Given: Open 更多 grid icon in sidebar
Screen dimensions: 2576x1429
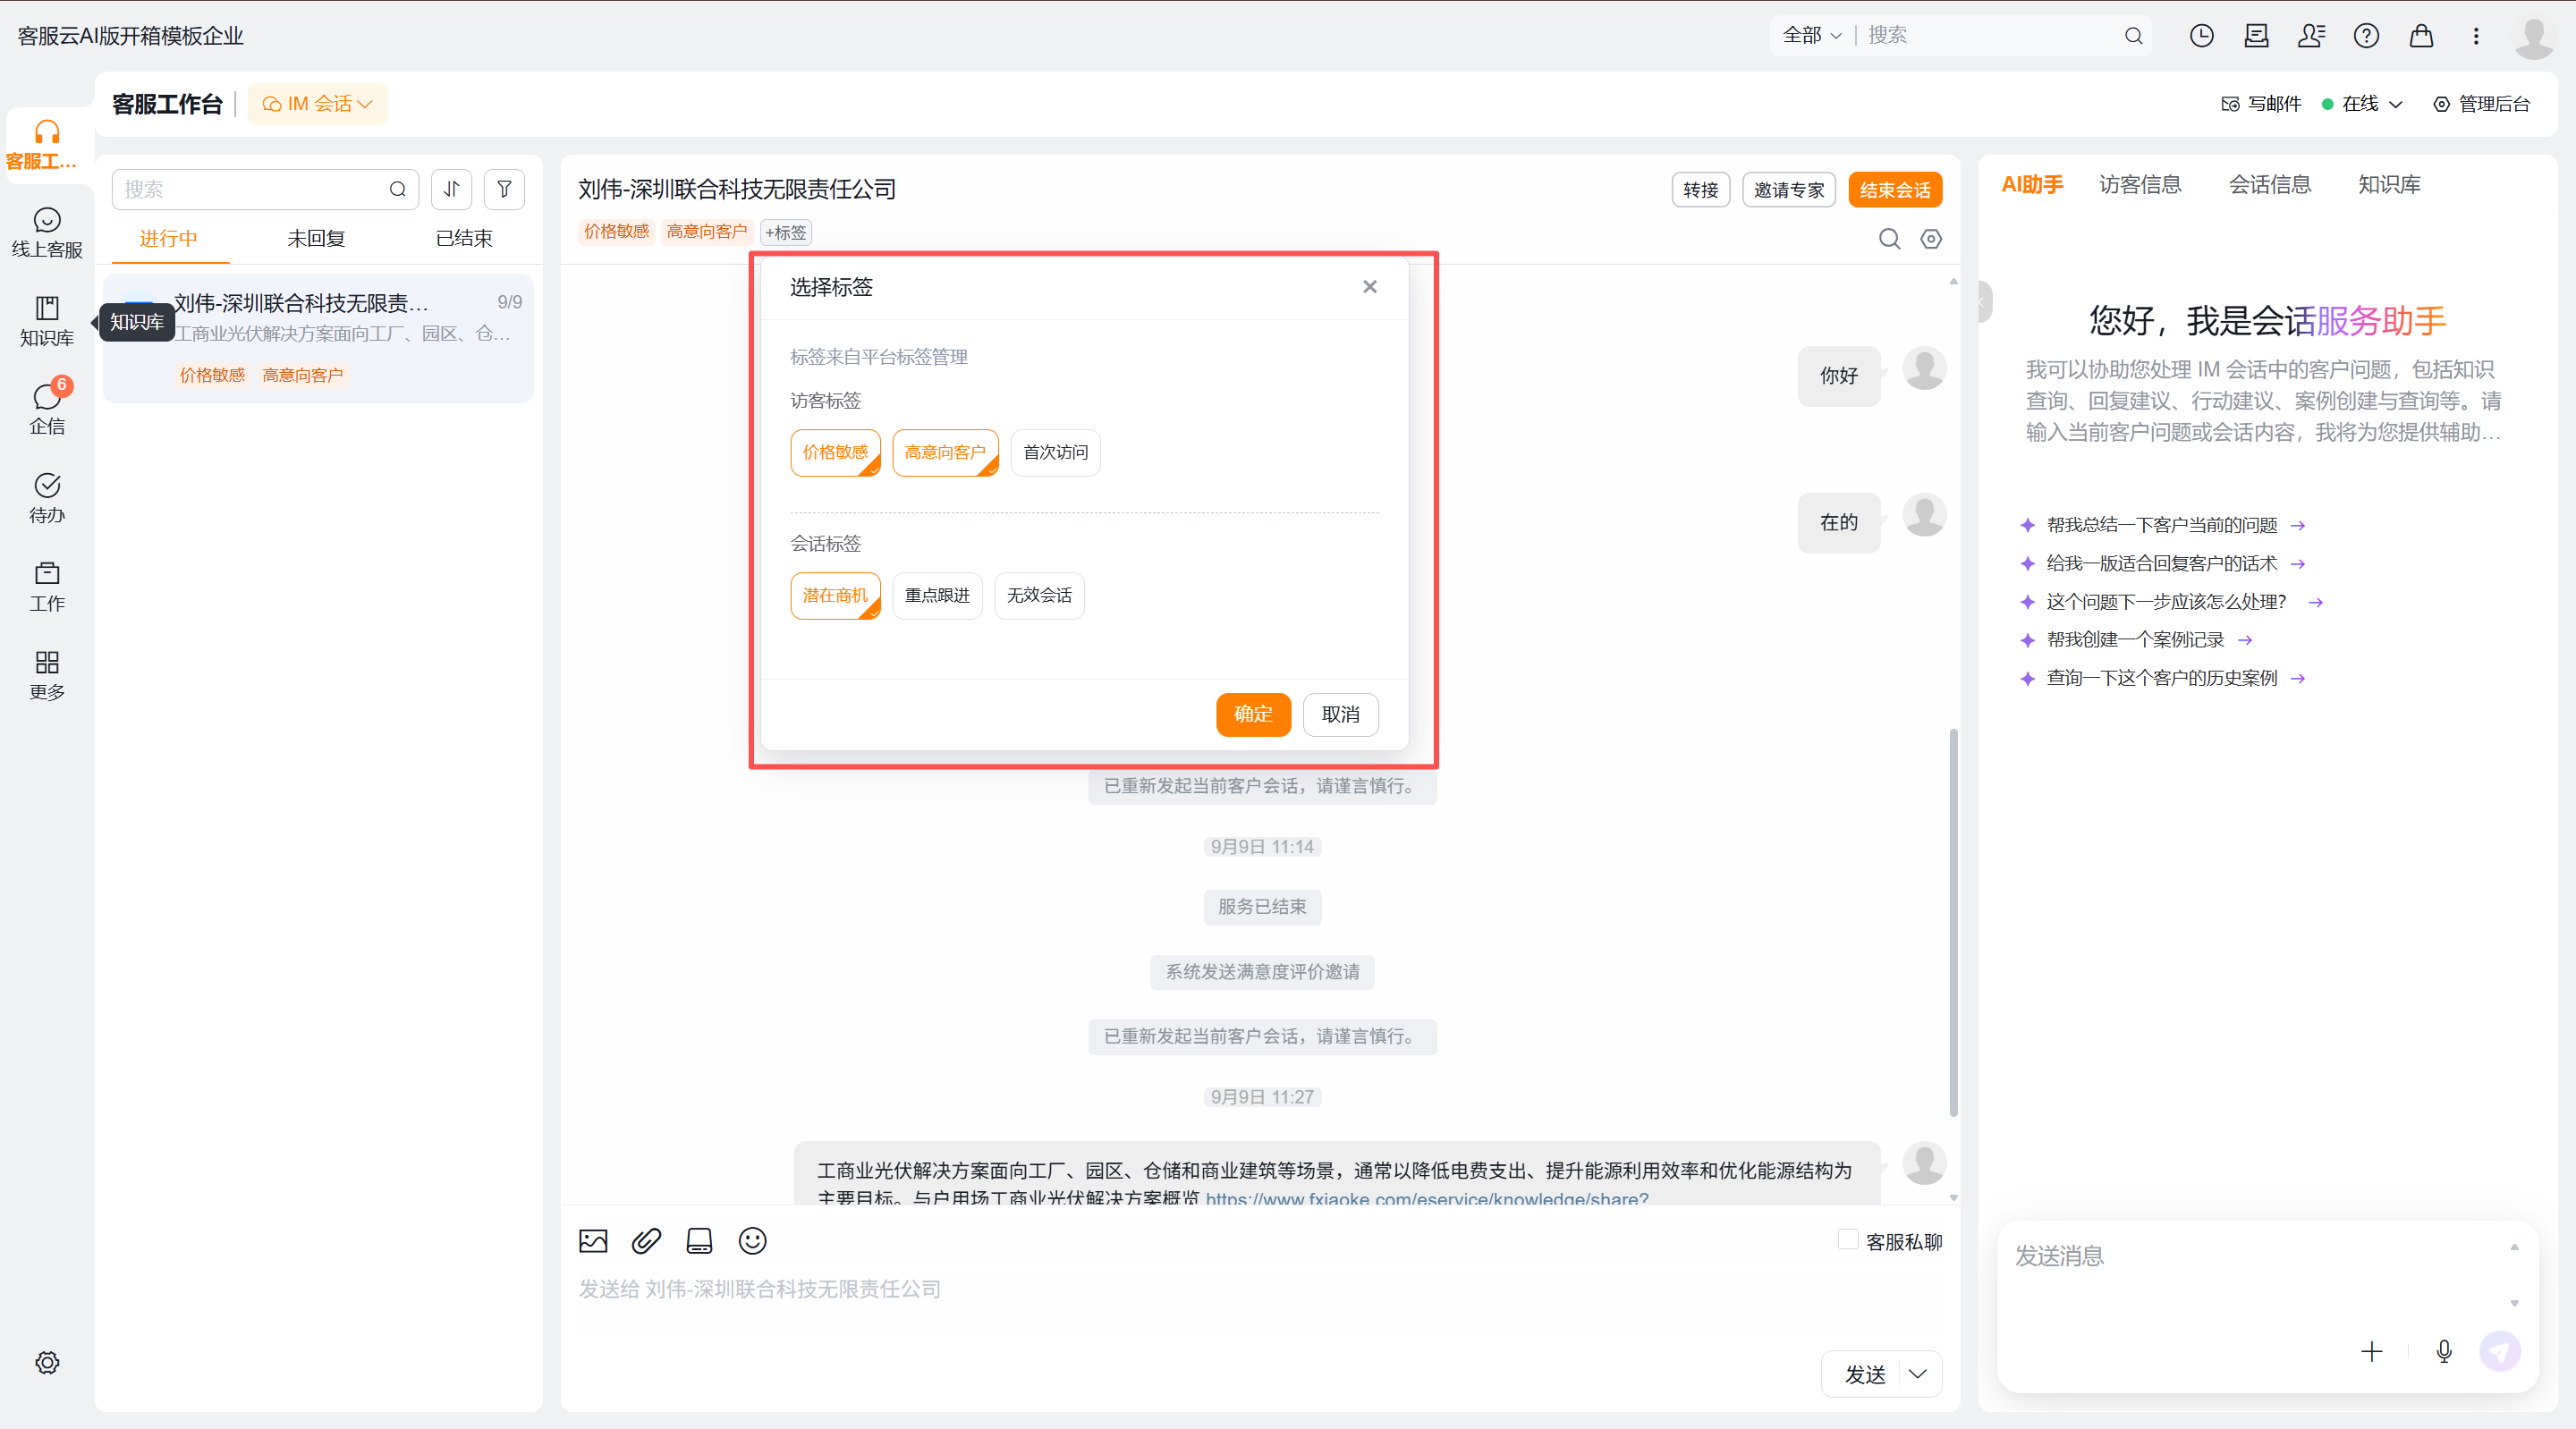Looking at the screenshot, I should point(46,675).
